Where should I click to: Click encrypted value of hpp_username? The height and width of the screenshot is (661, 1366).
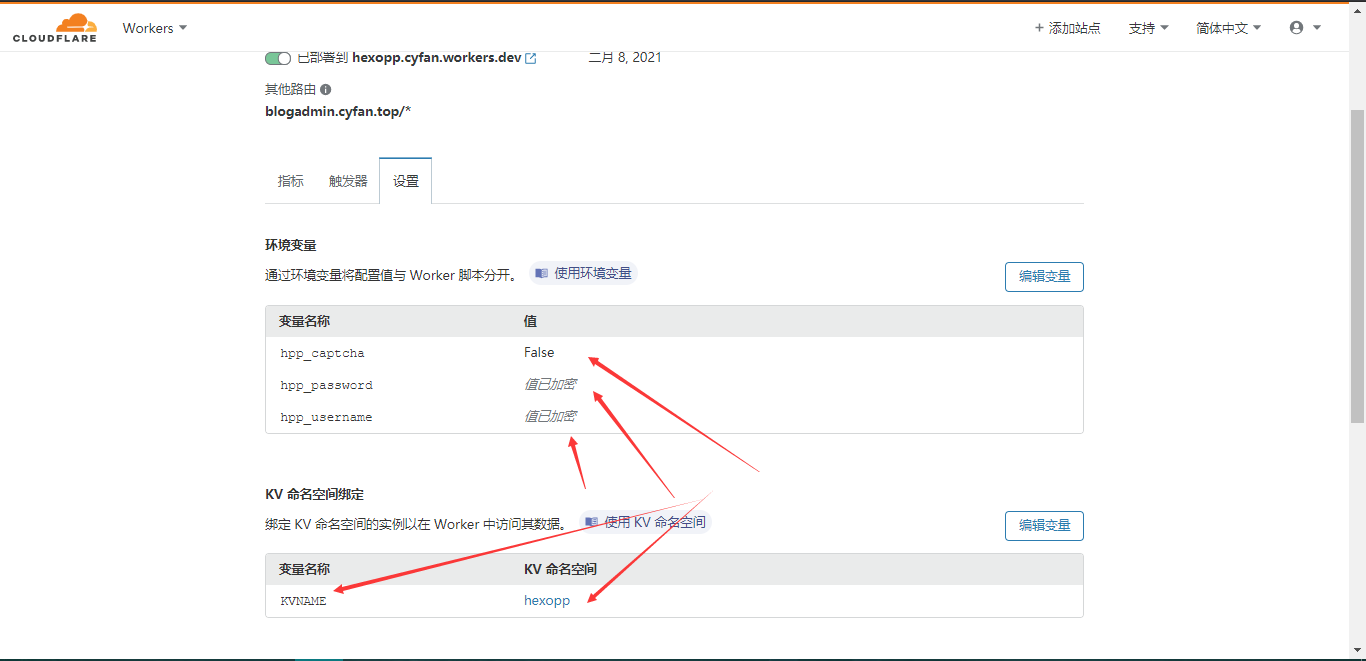point(550,416)
